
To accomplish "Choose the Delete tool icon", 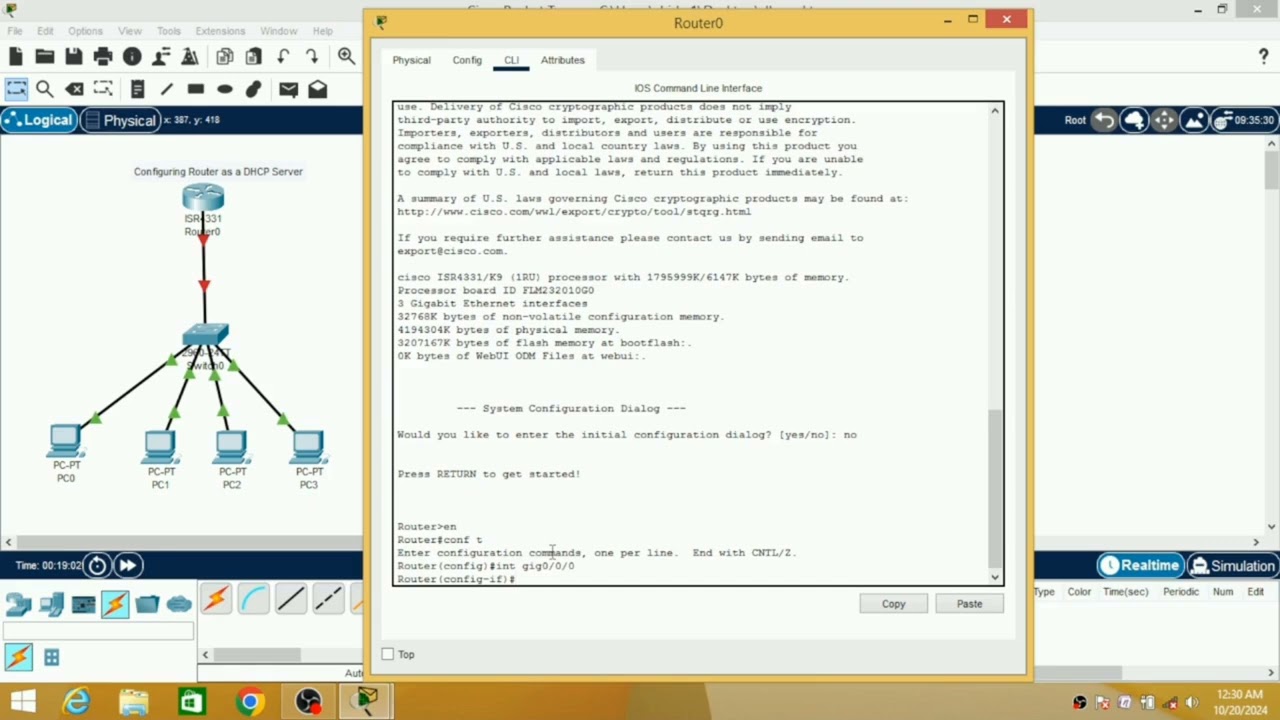I will click(74, 89).
